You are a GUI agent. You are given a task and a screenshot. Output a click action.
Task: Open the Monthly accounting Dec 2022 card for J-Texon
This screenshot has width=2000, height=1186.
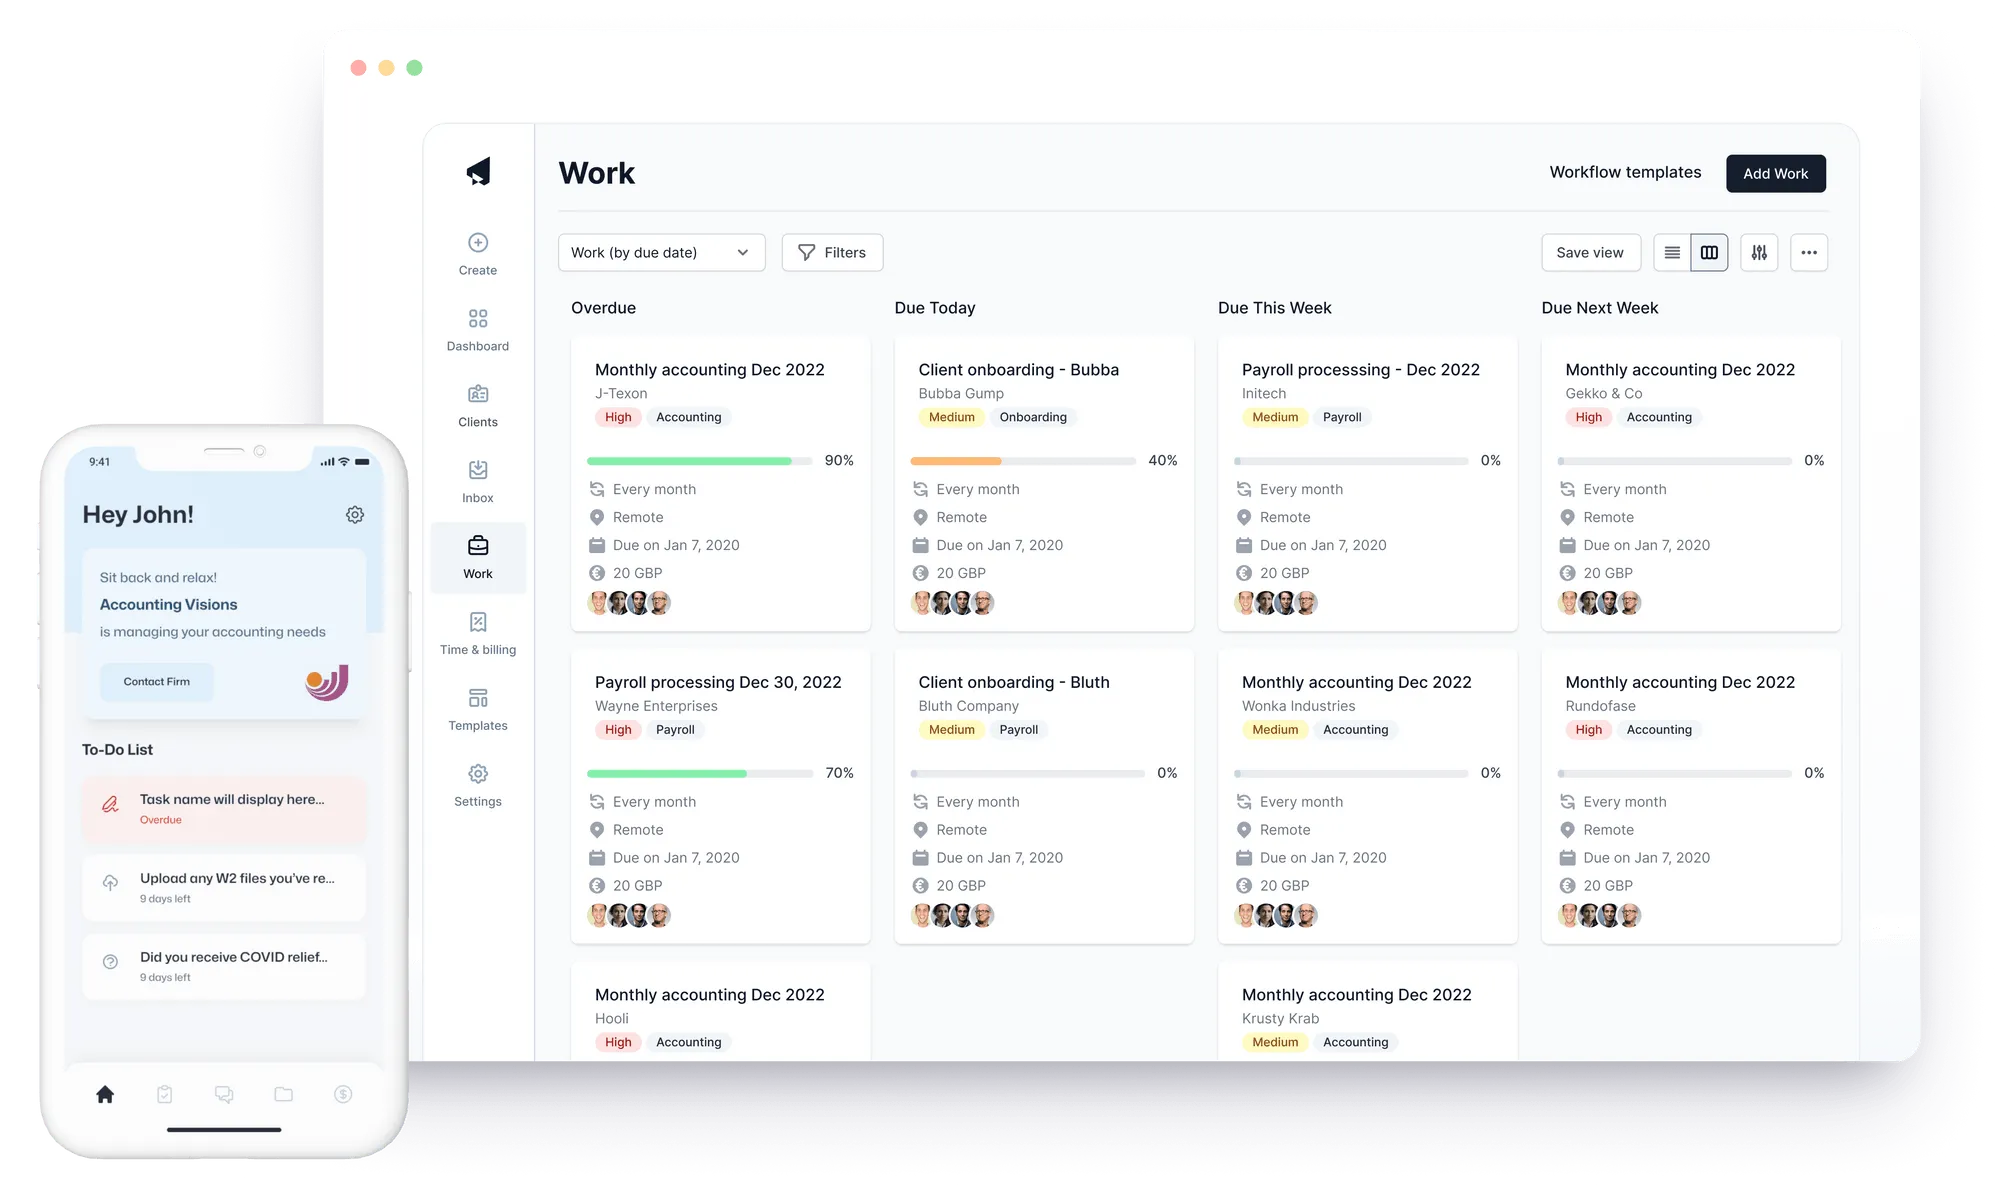pos(710,369)
